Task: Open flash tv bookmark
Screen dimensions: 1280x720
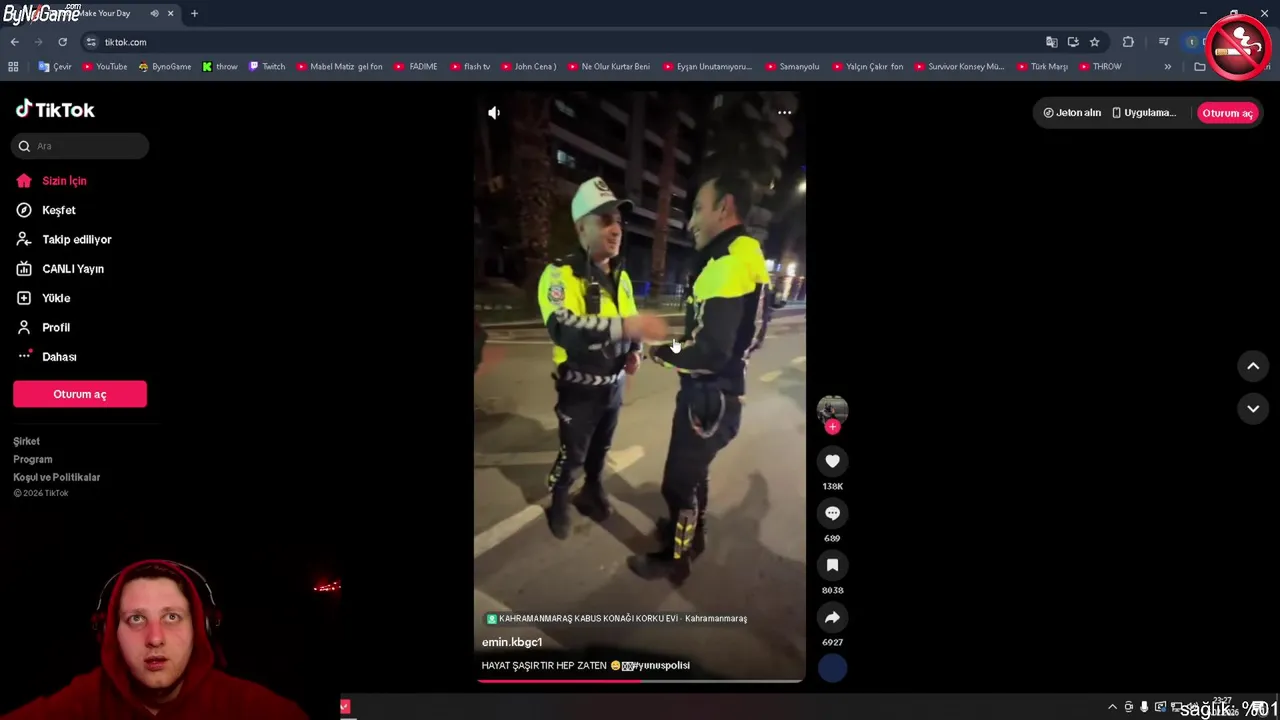Action: 470,67
